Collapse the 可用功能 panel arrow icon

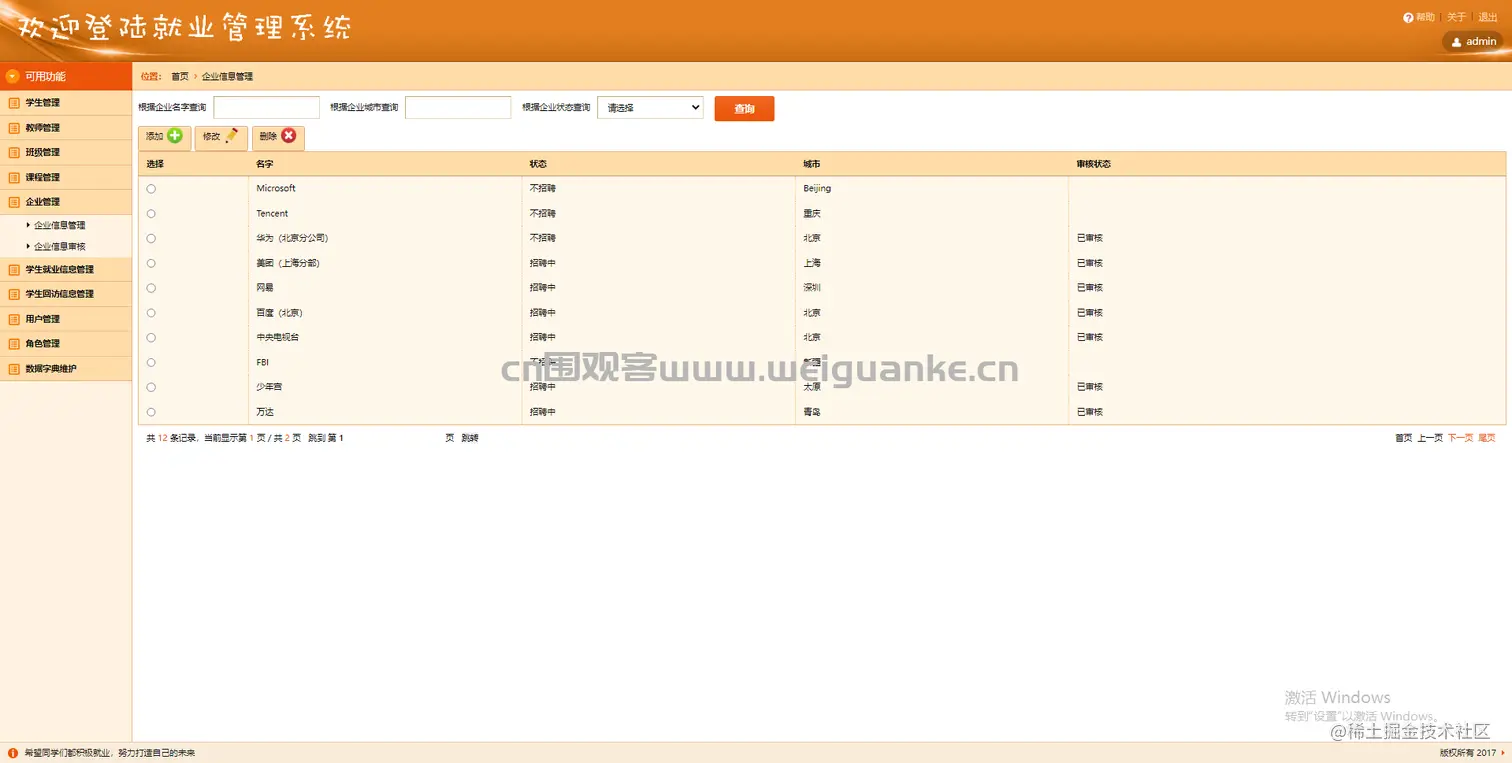click(13, 76)
